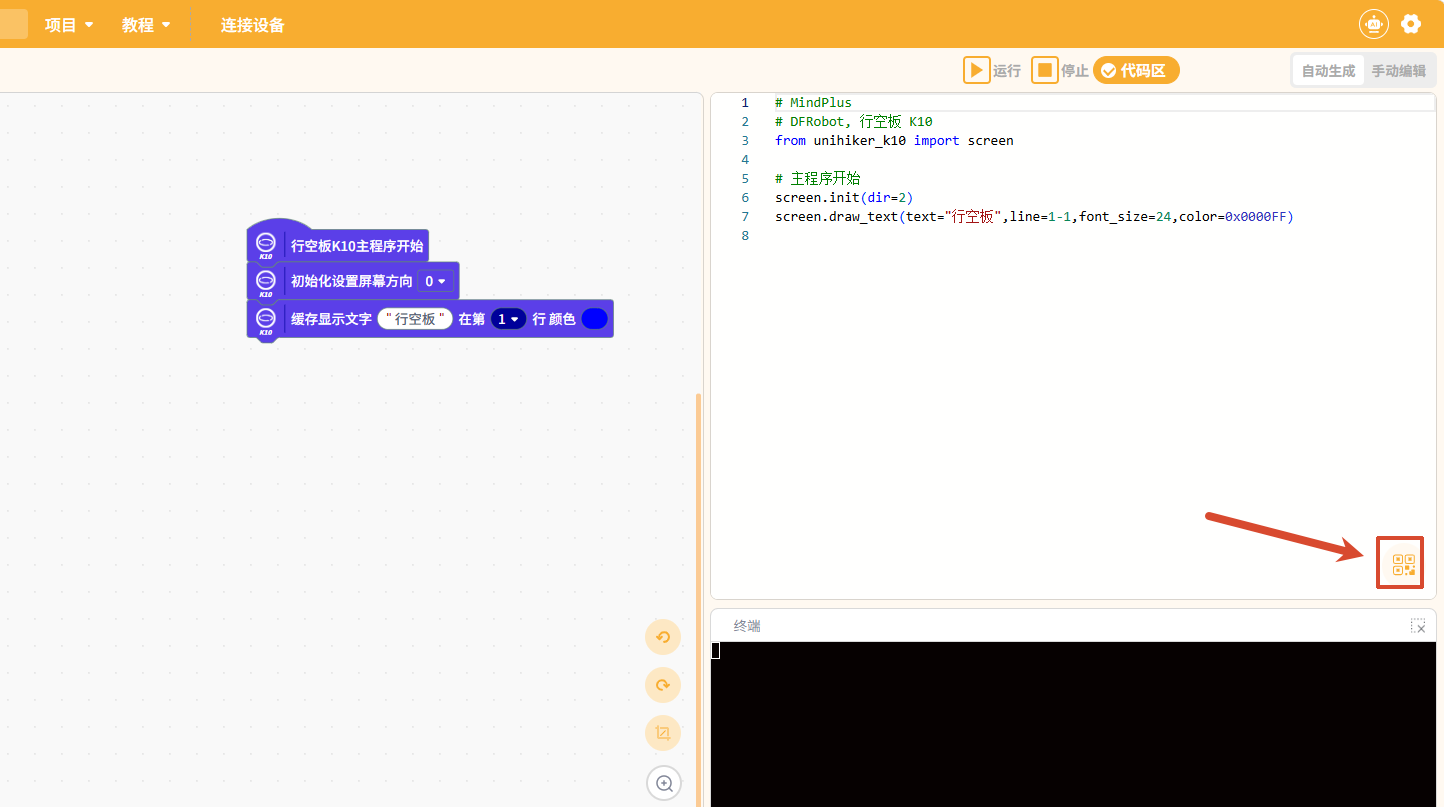Click the K10 icon on the display text block
The width and height of the screenshot is (1444, 807).
click(266, 320)
